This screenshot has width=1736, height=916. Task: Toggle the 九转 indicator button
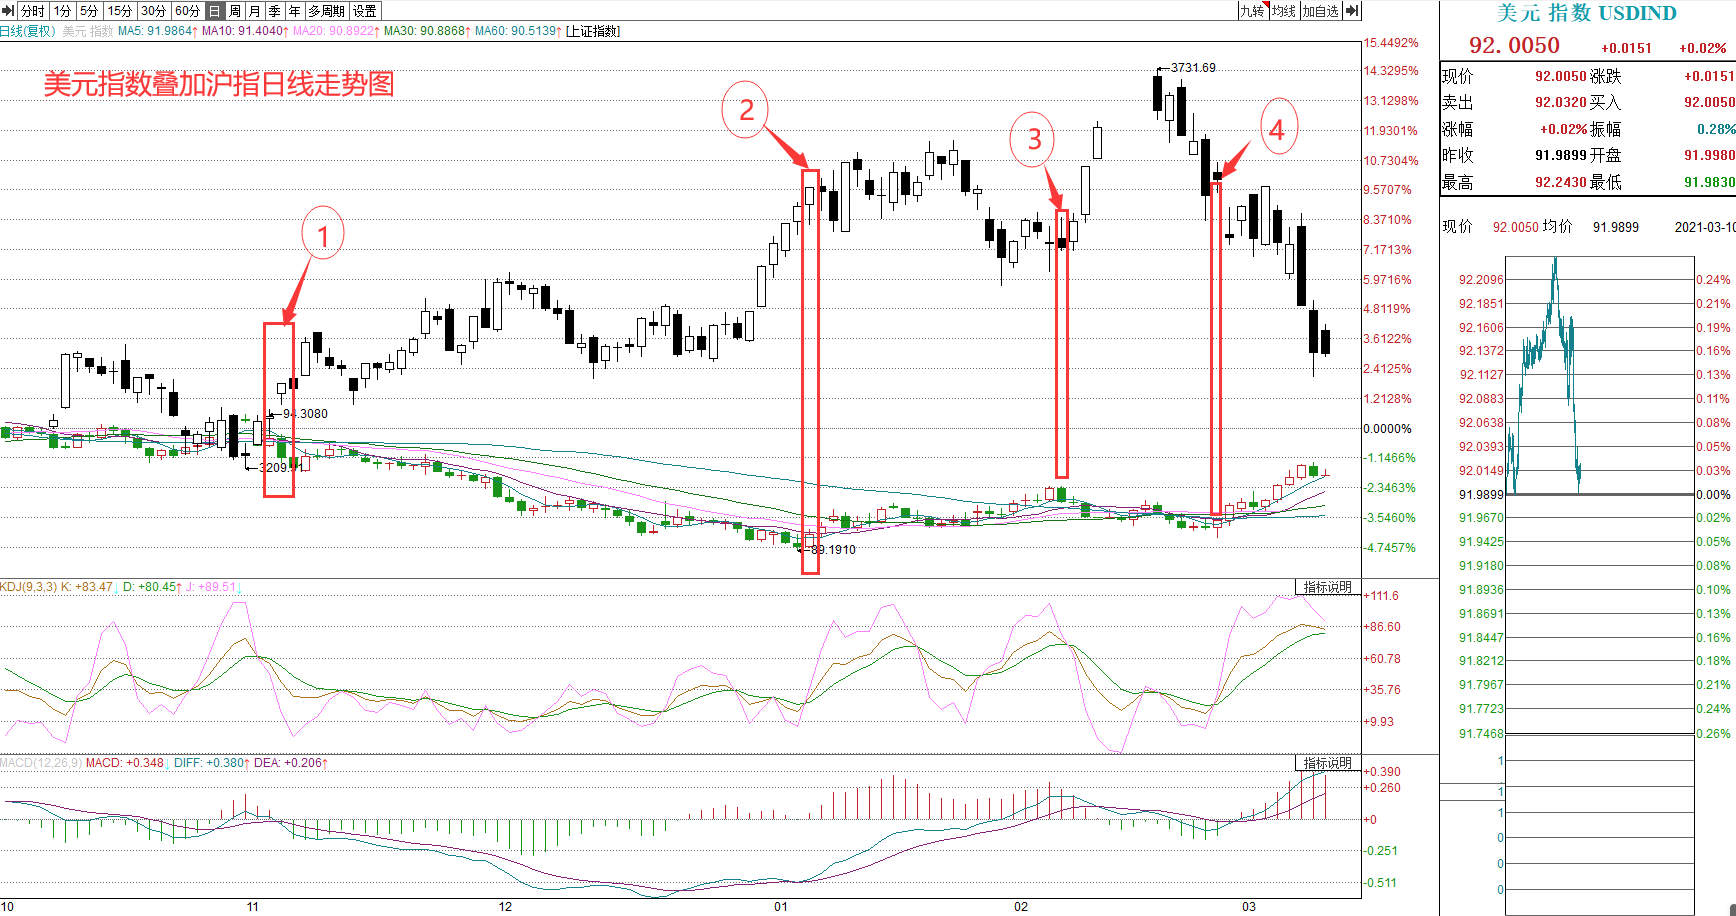coord(1252,11)
